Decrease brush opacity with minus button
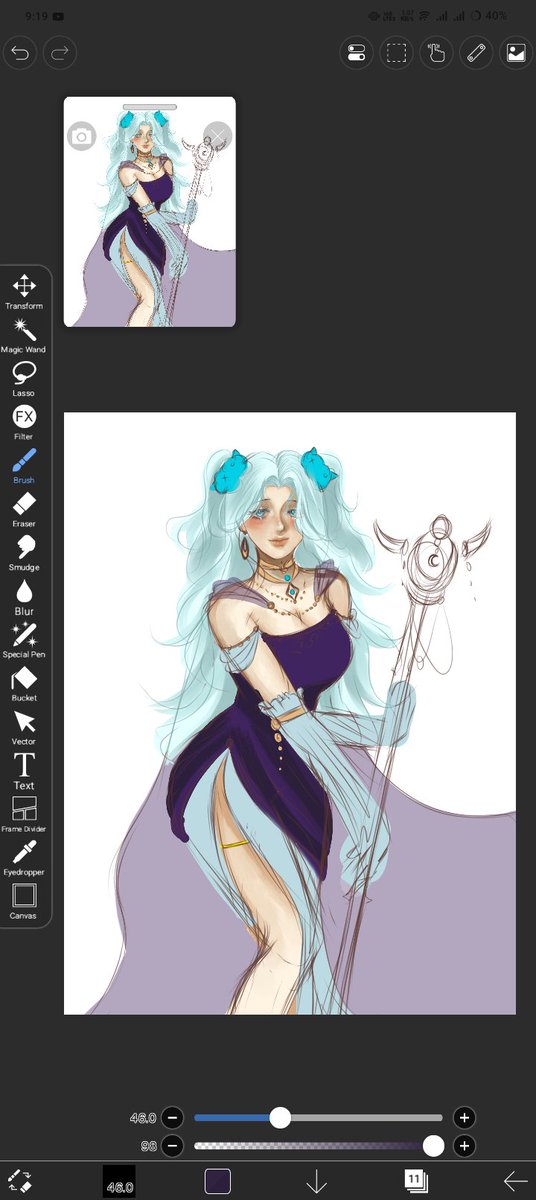The height and width of the screenshot is (1200, 536). [172, 1145]
